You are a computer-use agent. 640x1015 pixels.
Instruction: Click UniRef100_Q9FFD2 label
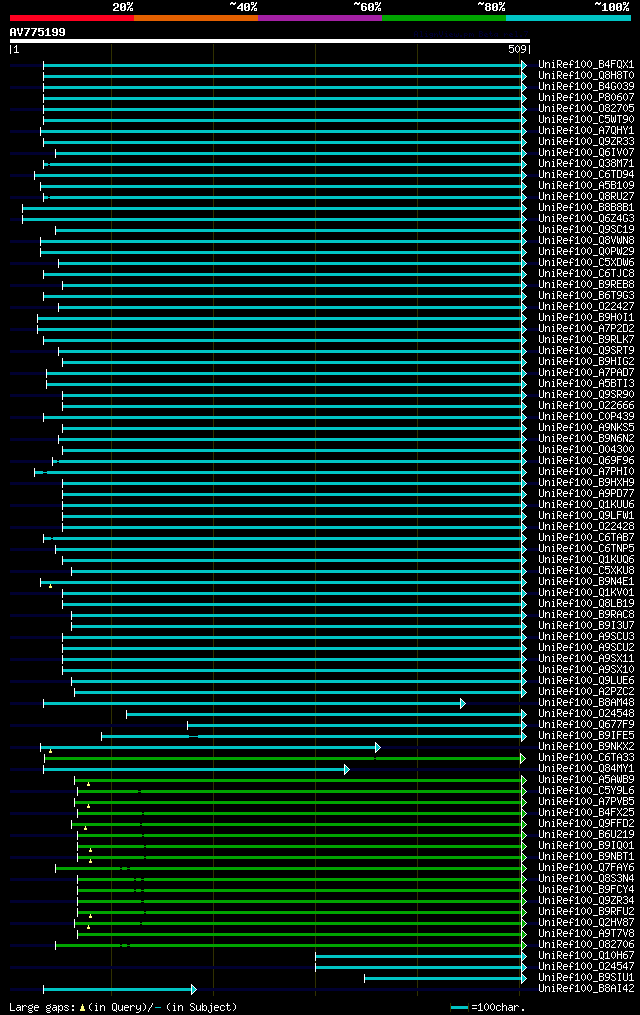pos(586,824)
